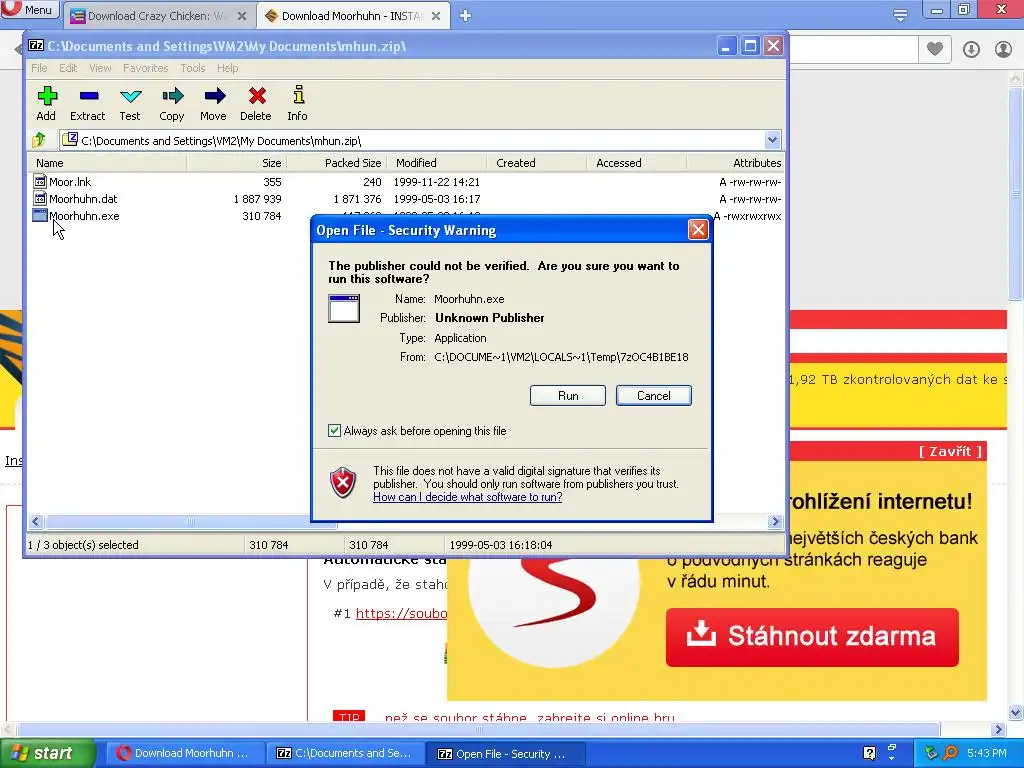Click the Stáhnout zdarma download button
This screenshot has height=768, width=1024.
pyautogui.click(x=812, y=637)
